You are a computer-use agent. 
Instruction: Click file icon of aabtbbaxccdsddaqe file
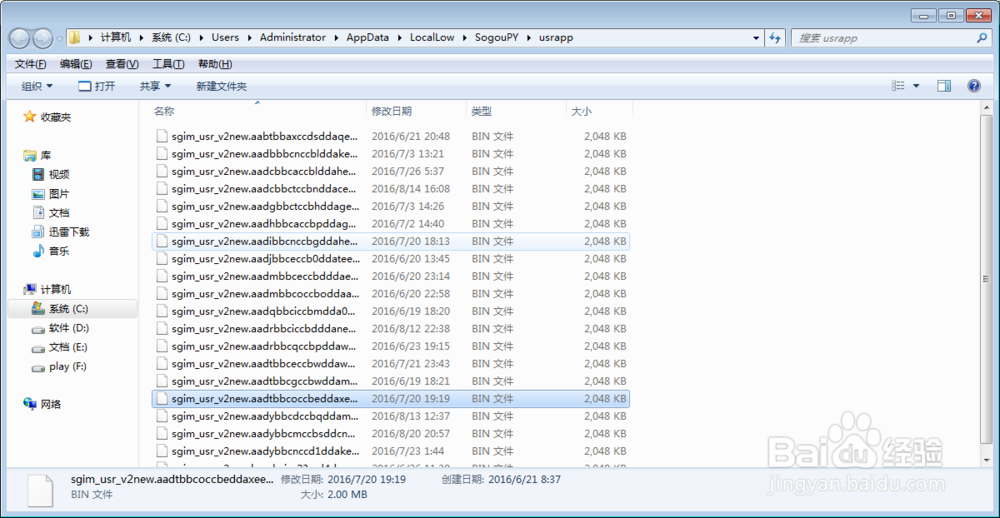pyautogui.click(x=161, y=136)
